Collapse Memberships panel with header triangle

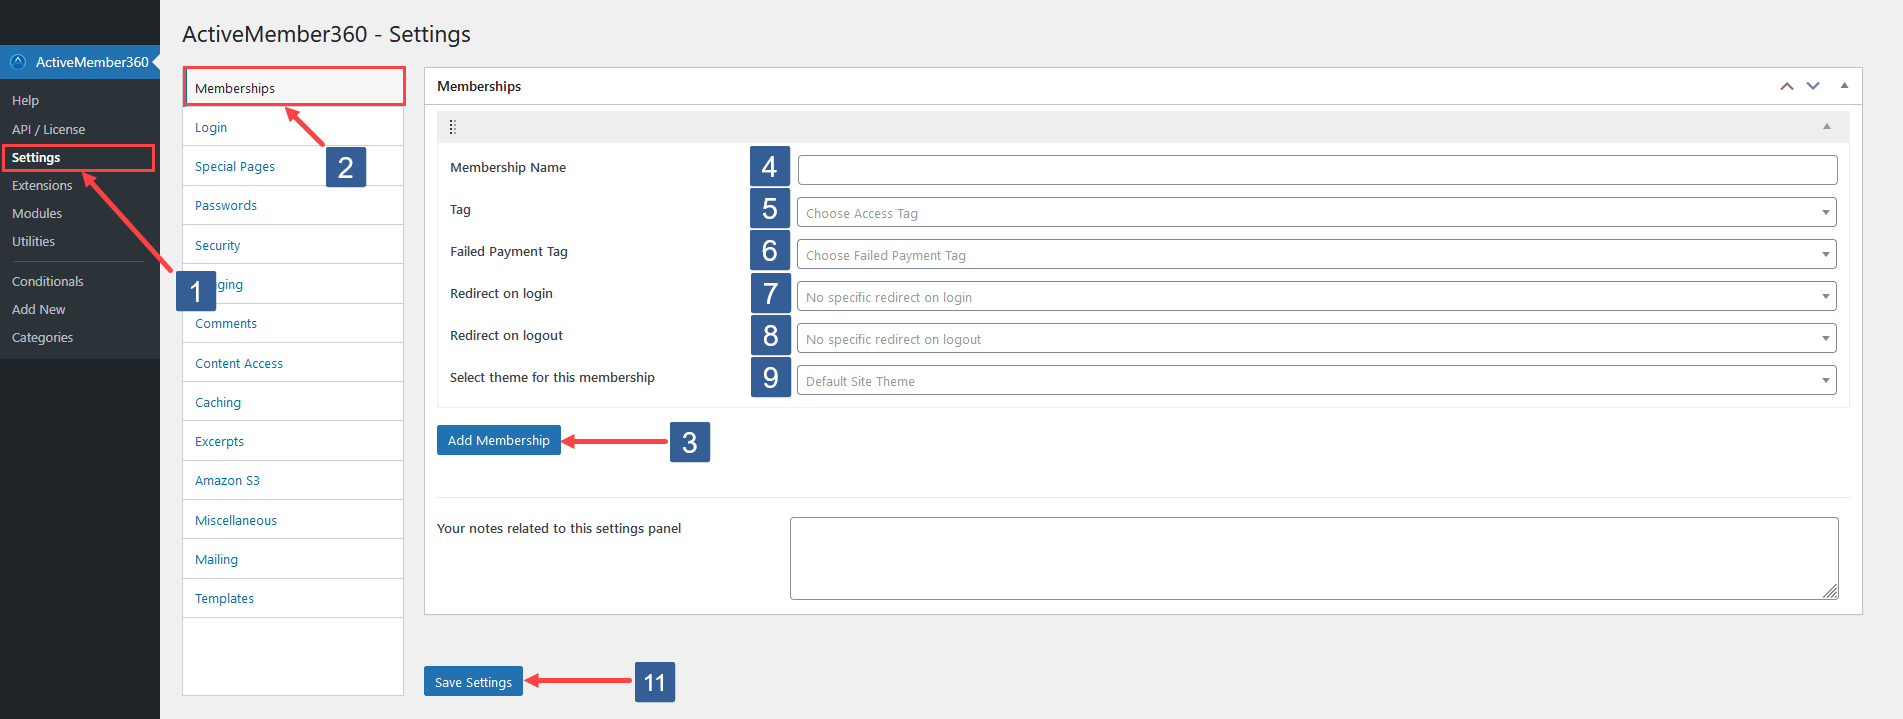click(1844, 85)
